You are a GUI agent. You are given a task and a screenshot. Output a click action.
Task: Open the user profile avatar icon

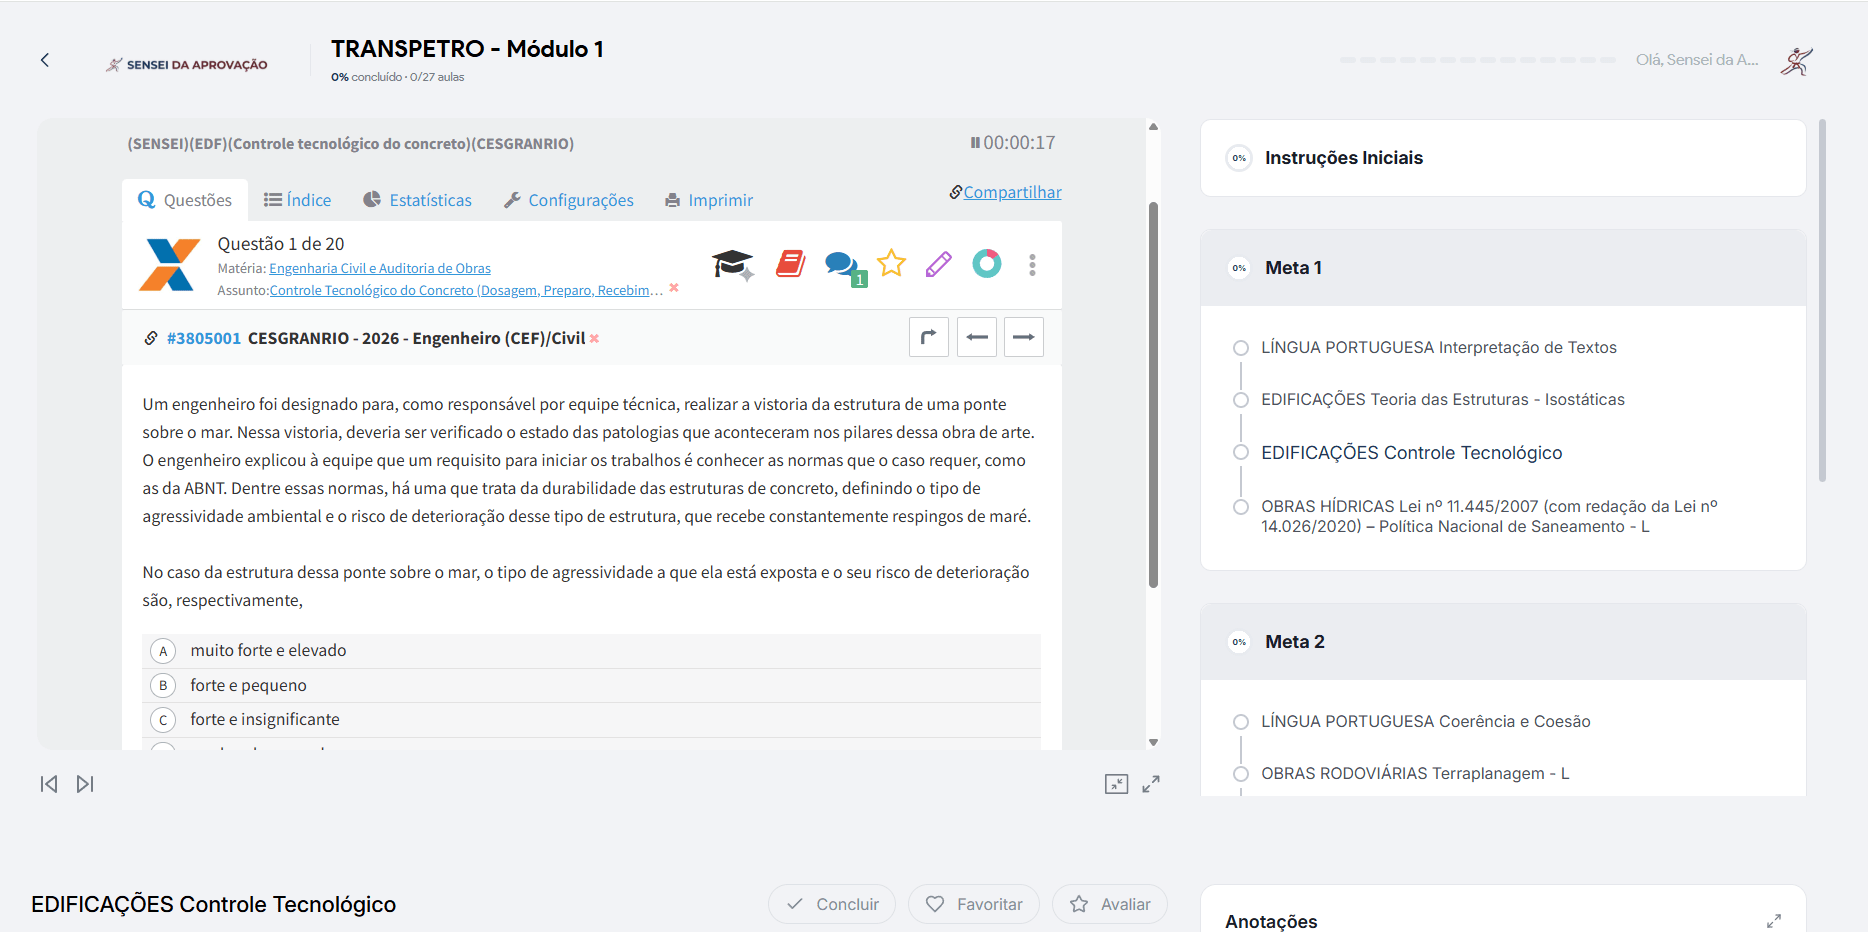point(1796,61)
